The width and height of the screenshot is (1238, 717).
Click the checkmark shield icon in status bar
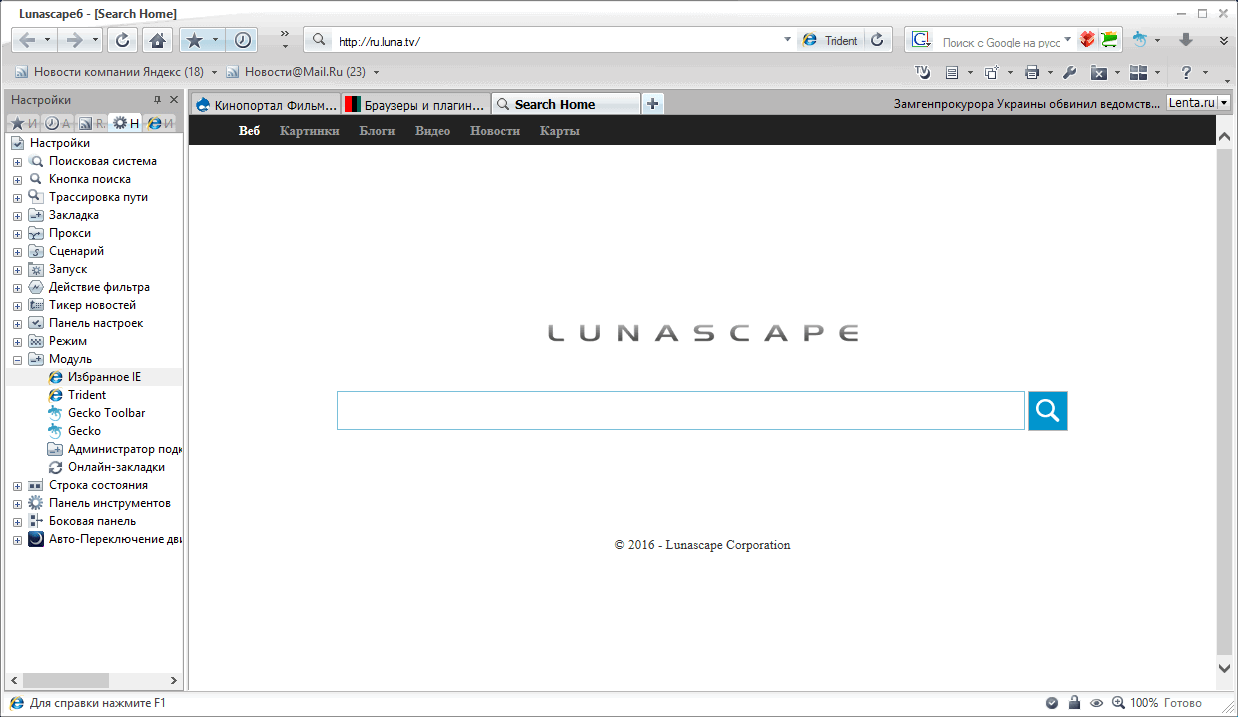[x=1052, y=703]
